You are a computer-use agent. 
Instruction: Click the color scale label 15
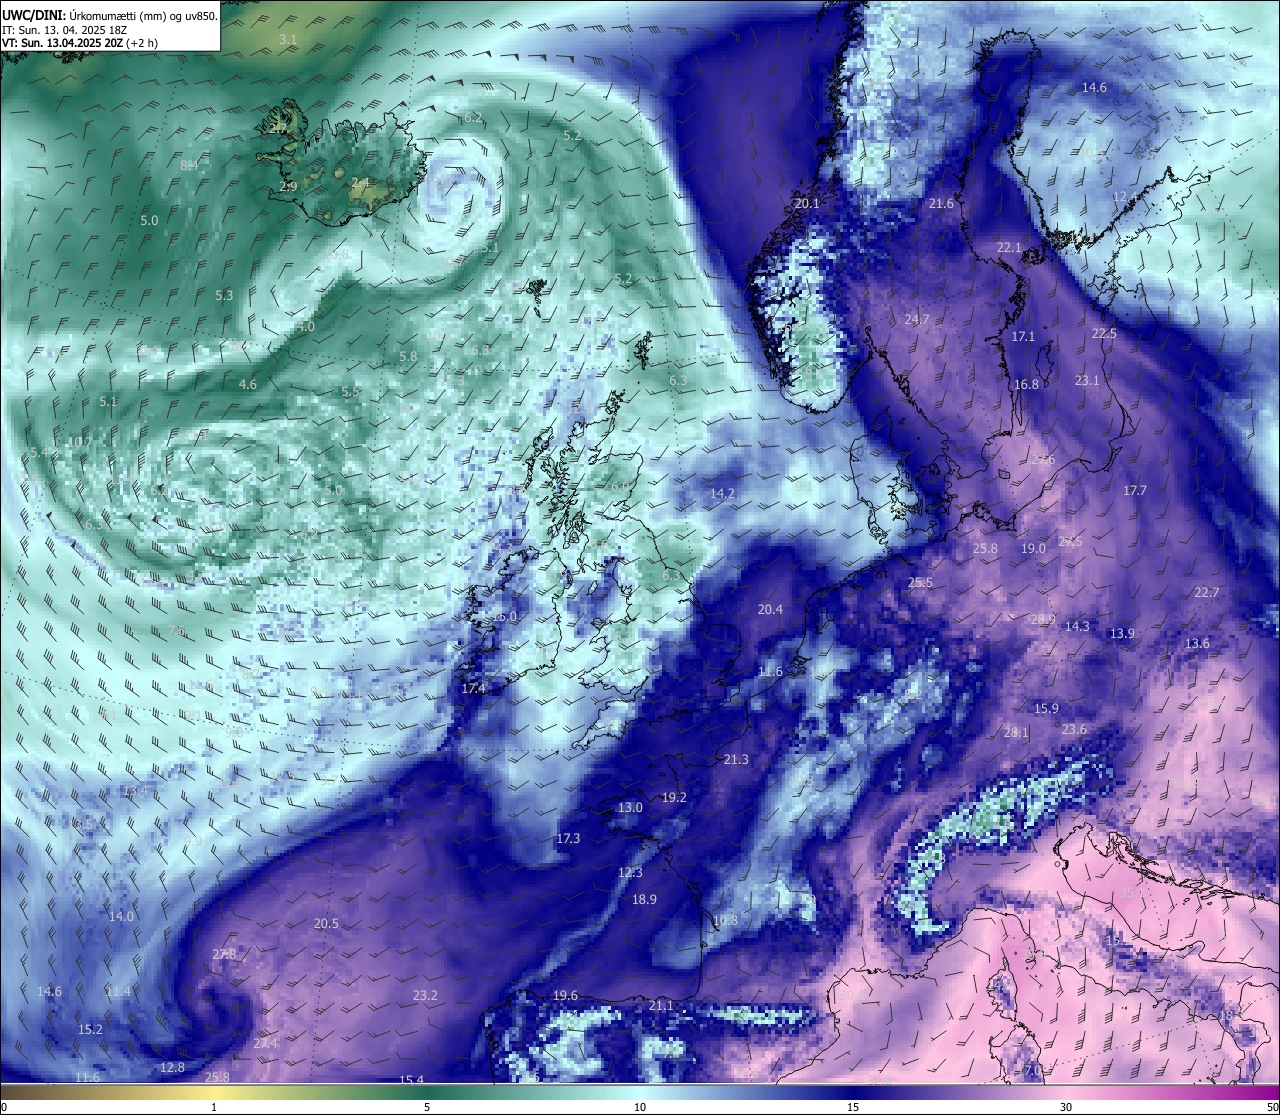click(853, 1106)
